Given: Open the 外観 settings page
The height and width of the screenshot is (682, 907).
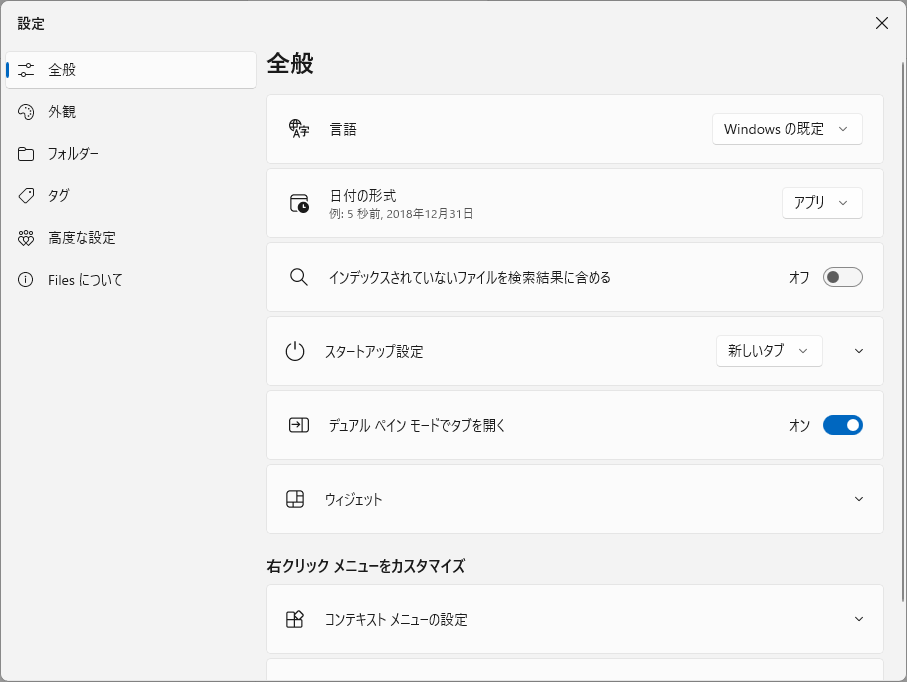Looking at the screenshot, I should pyautogui.click(x=131, y=112).
